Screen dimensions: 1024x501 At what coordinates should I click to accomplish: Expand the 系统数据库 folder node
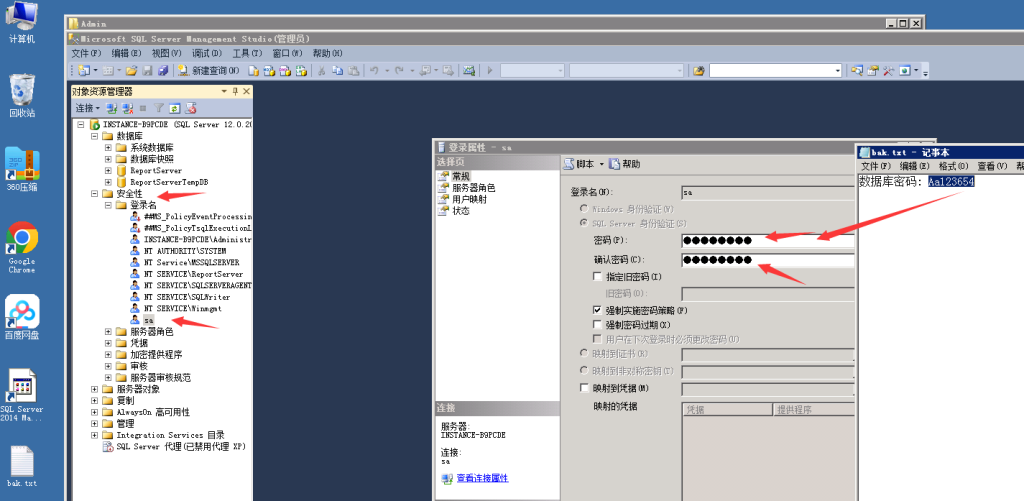click(108, 147)
